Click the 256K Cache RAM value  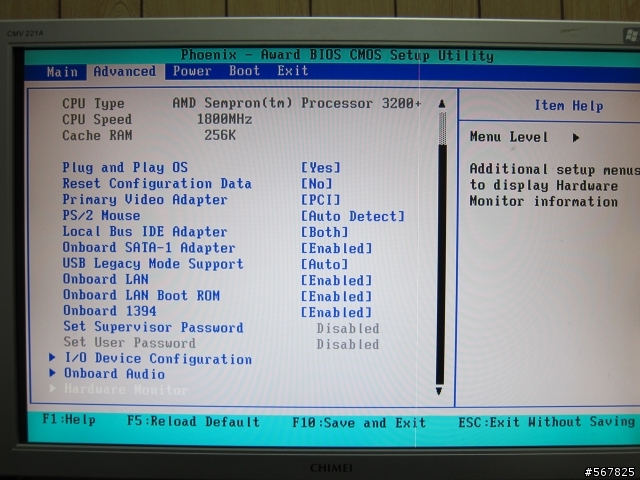220,135
